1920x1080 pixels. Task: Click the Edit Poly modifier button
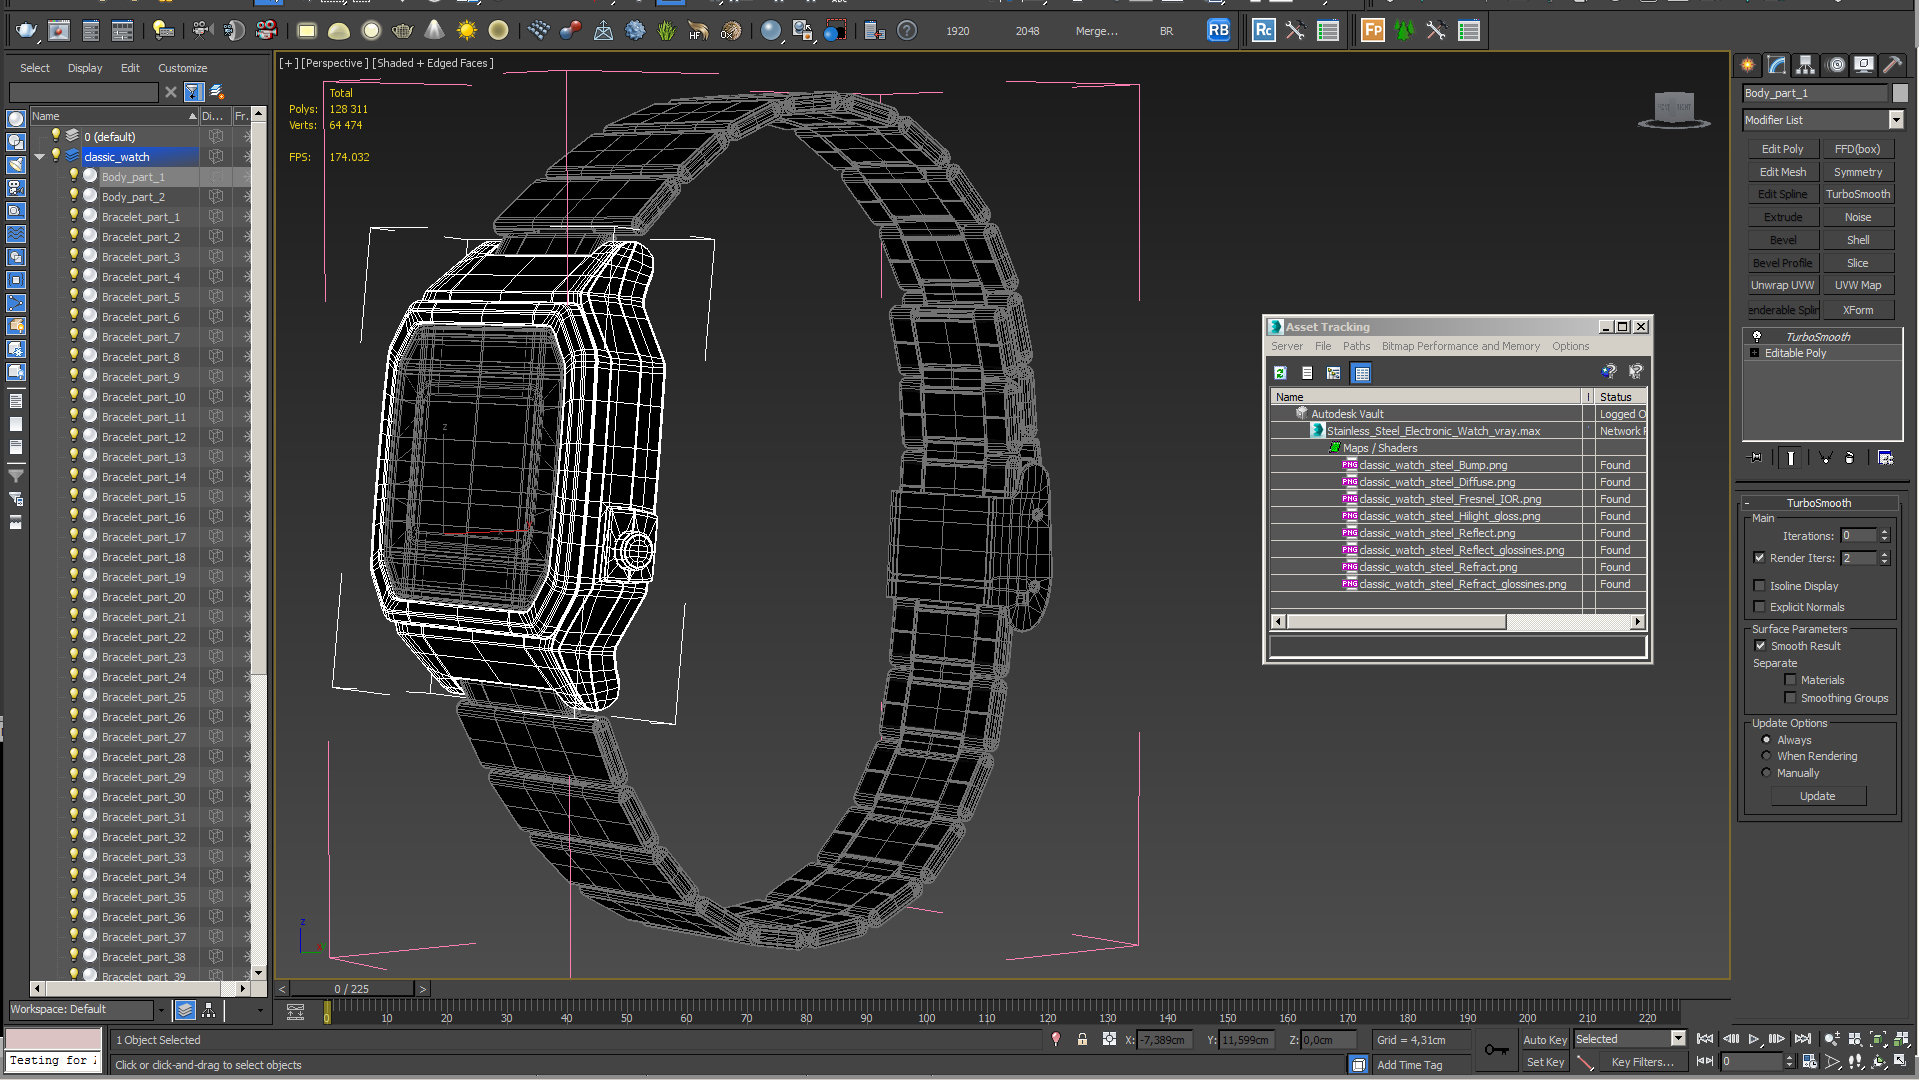(x=1782, y=149)
